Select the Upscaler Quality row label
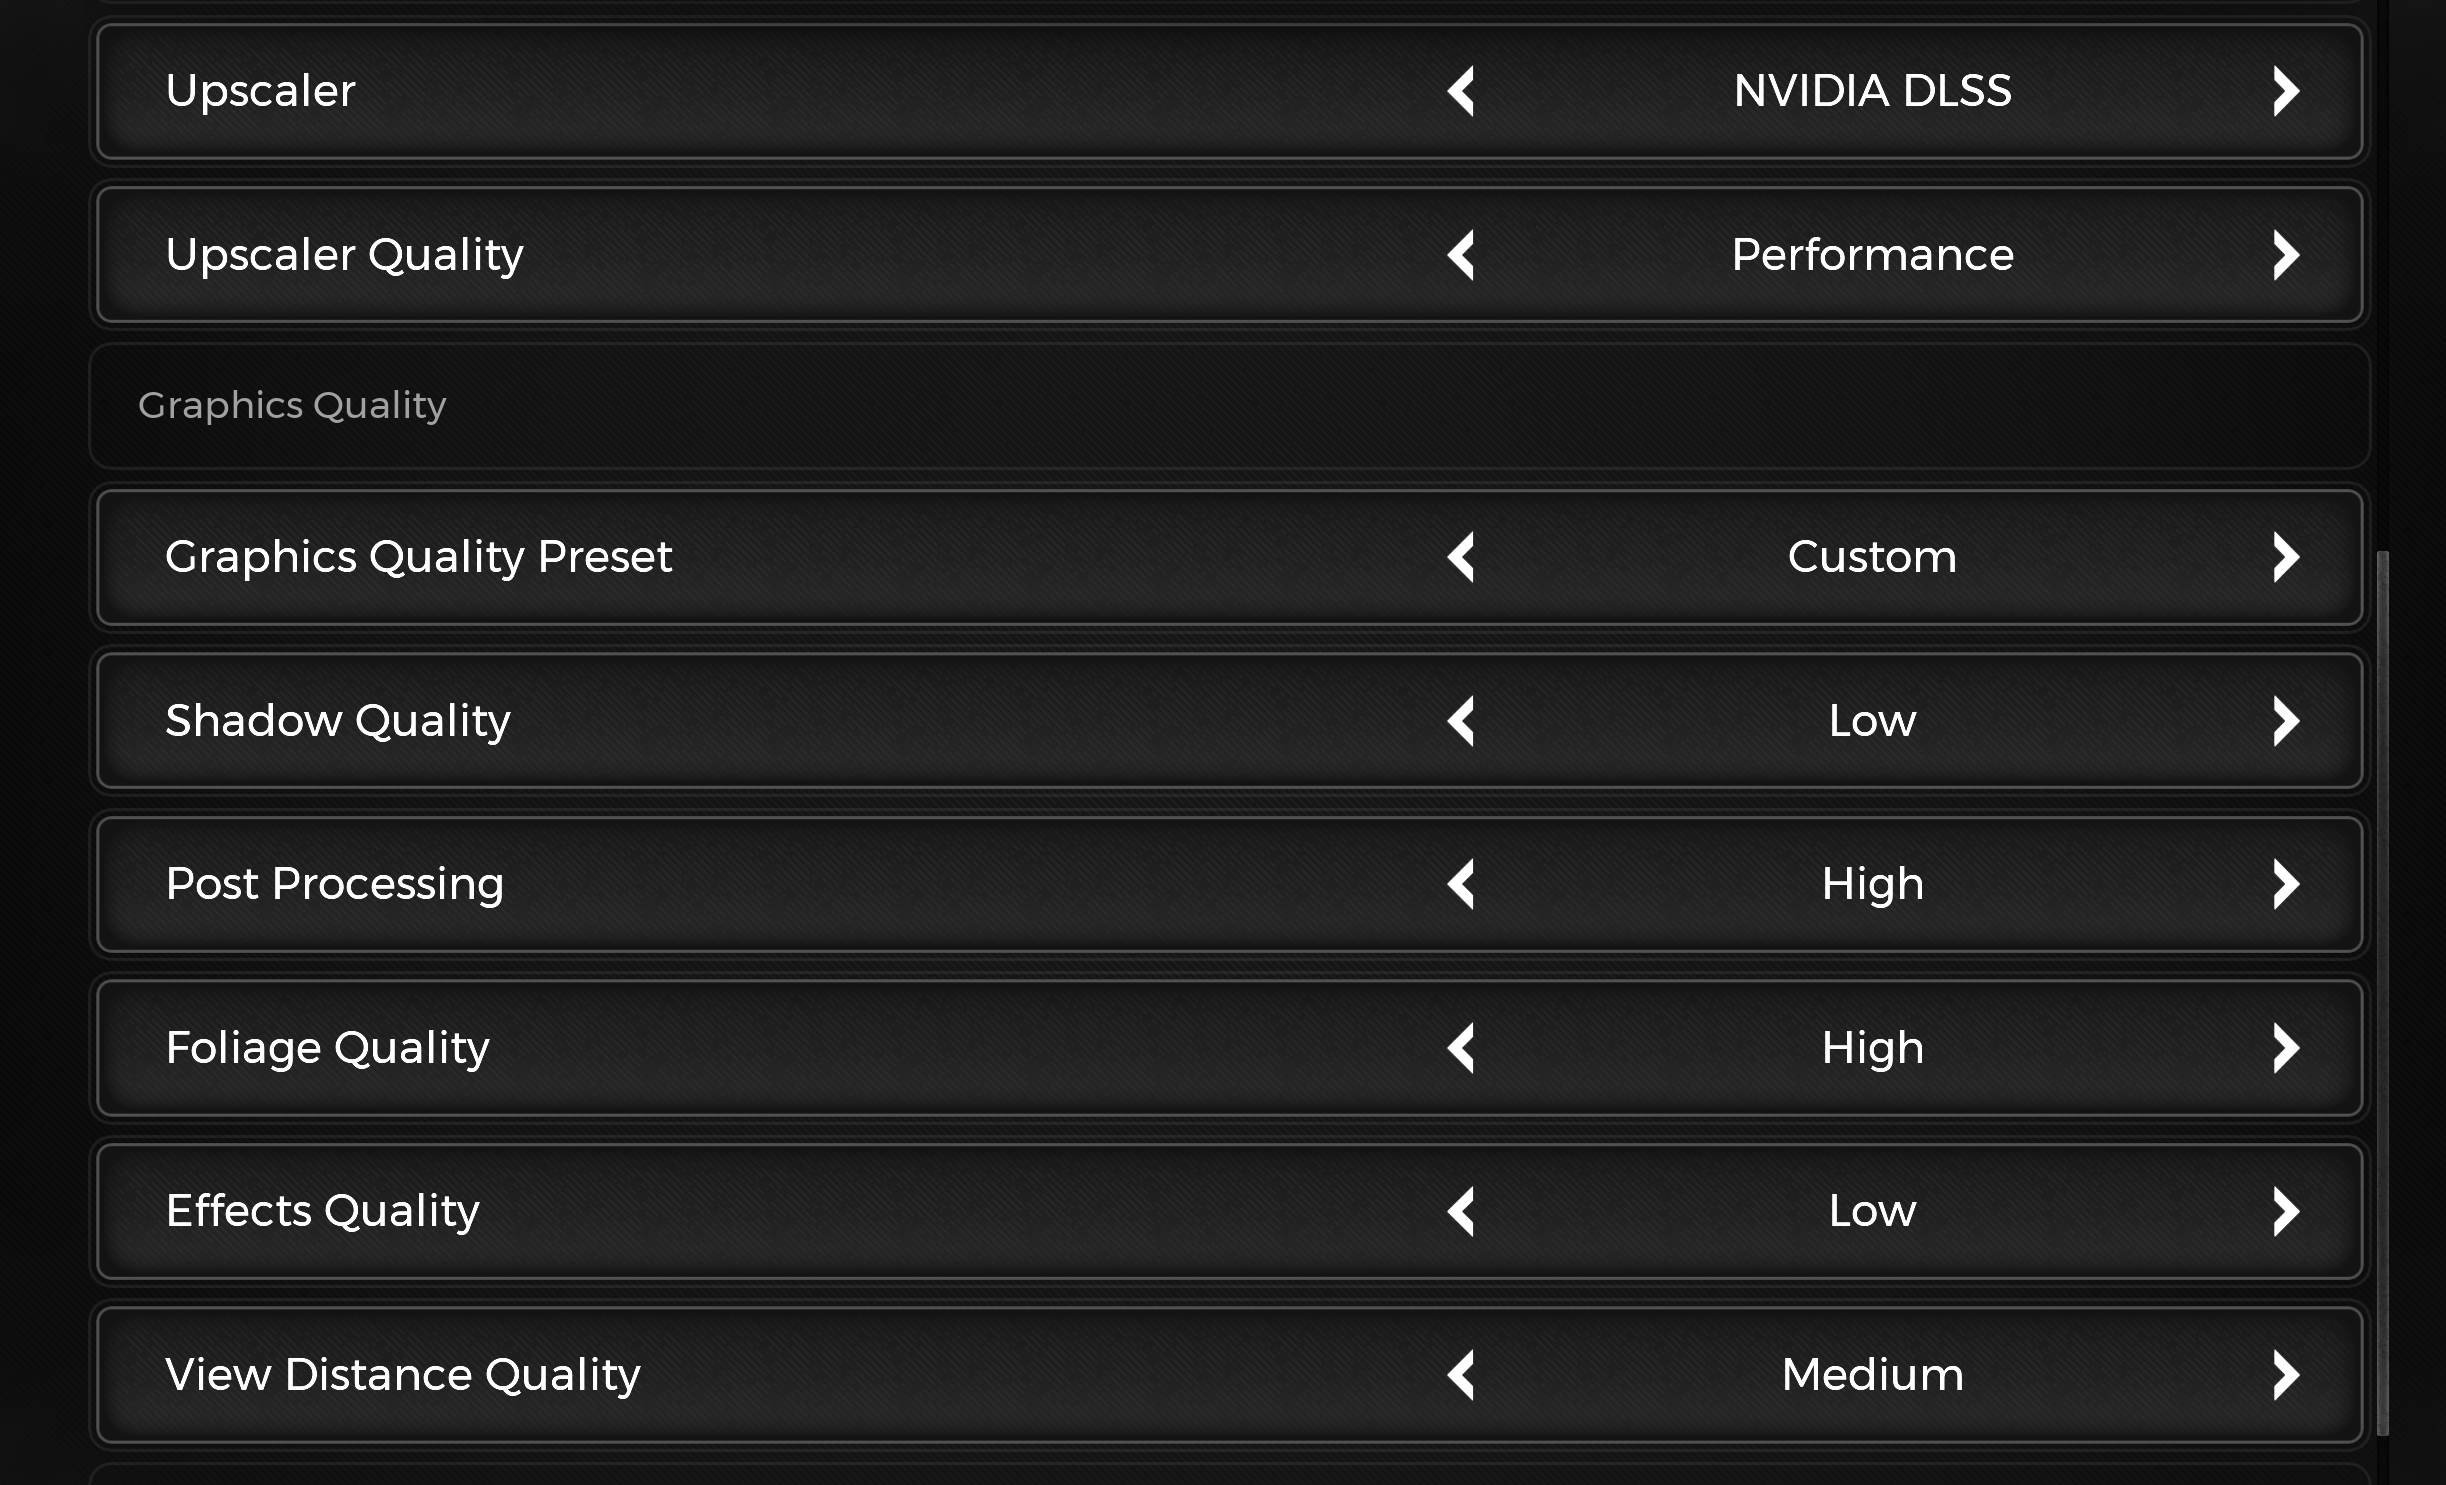 click(x=344, y=256)
